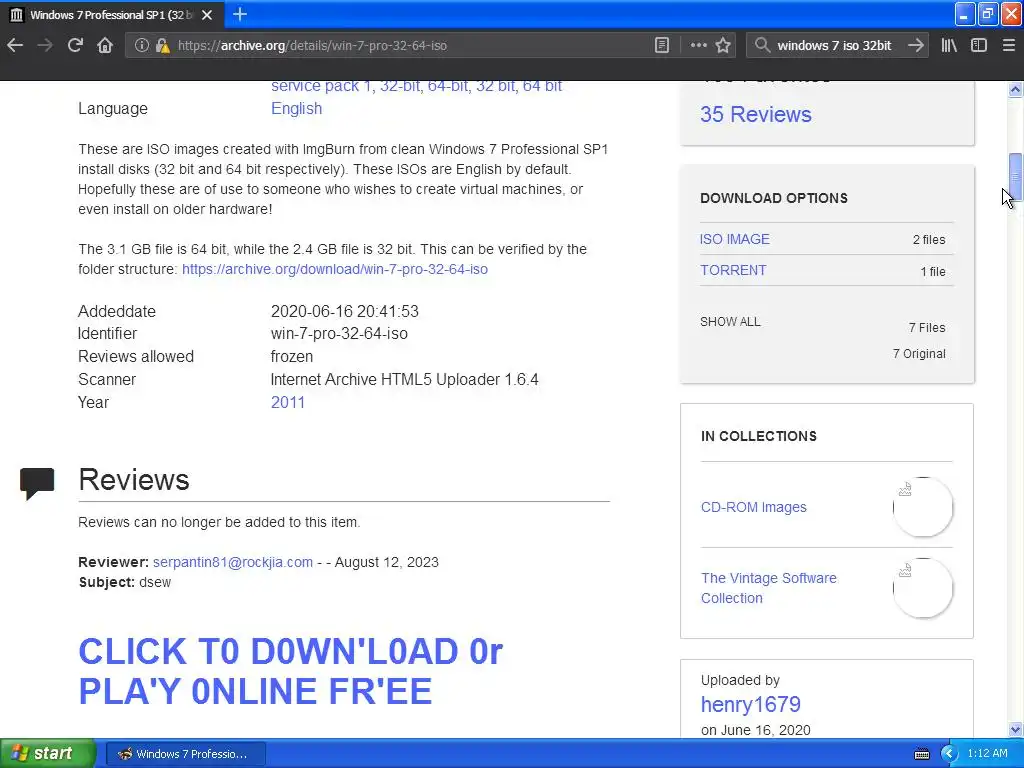
Task: Click CLICK T0 D0WN'L0AD review link
Action: tap(291, 671)
